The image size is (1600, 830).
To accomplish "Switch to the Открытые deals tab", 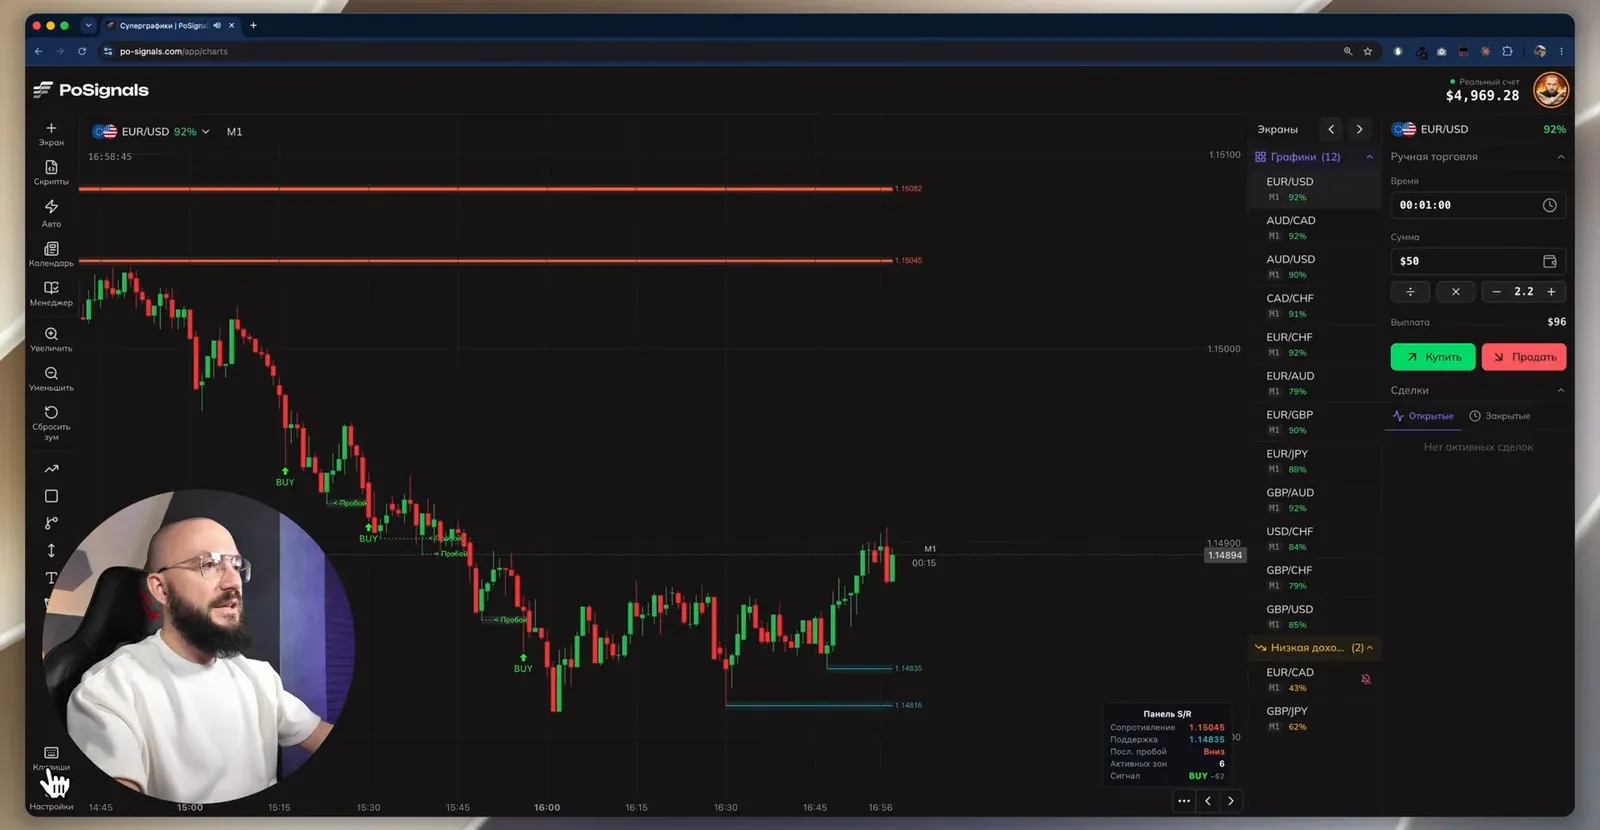I will (x=1423, y=416).
